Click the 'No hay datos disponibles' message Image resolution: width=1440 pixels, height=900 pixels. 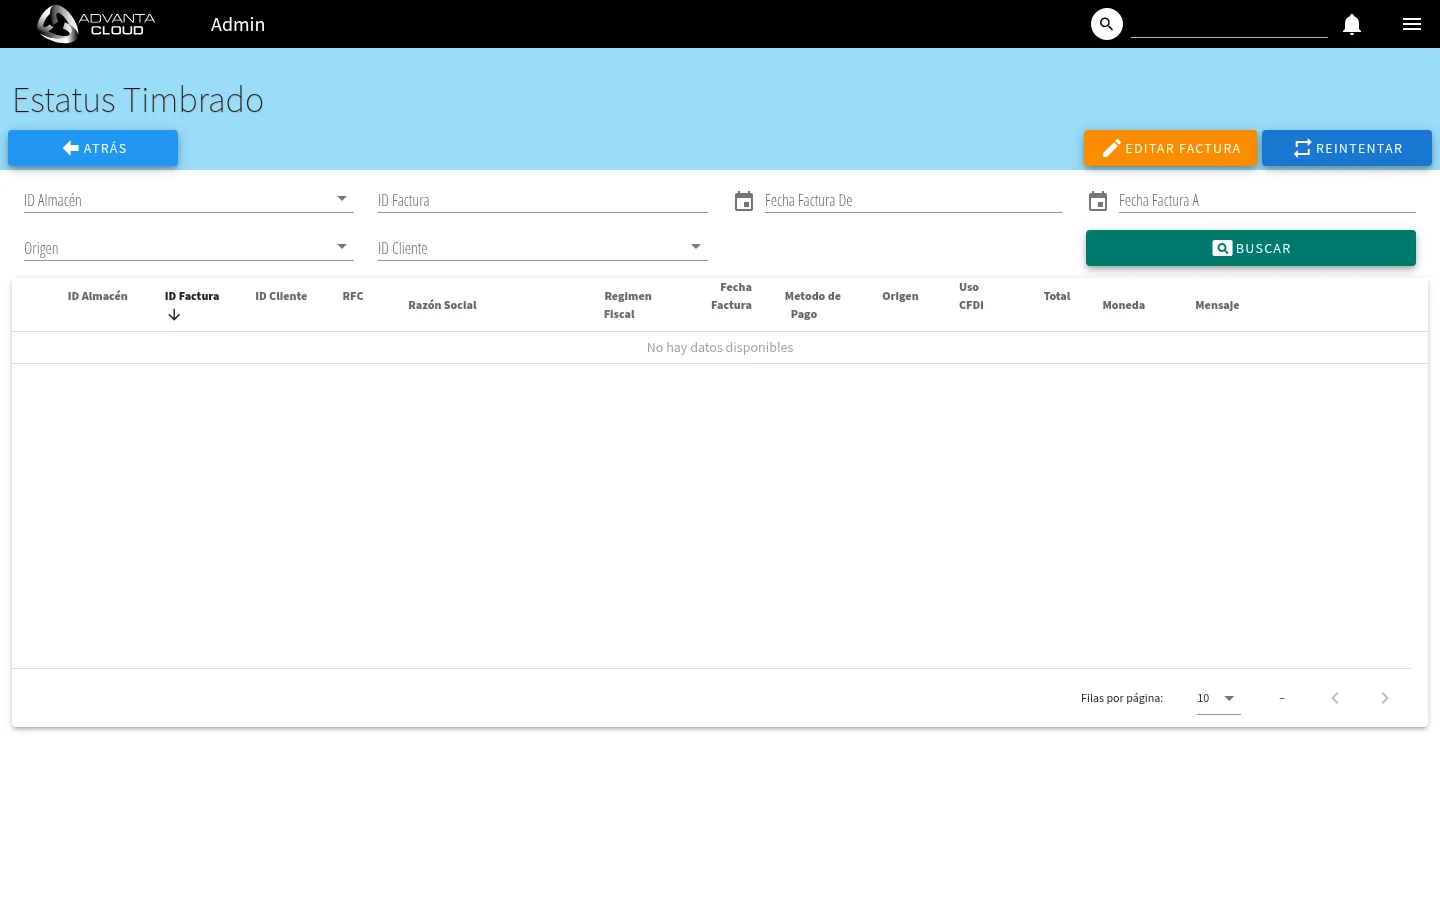point(720,347)
